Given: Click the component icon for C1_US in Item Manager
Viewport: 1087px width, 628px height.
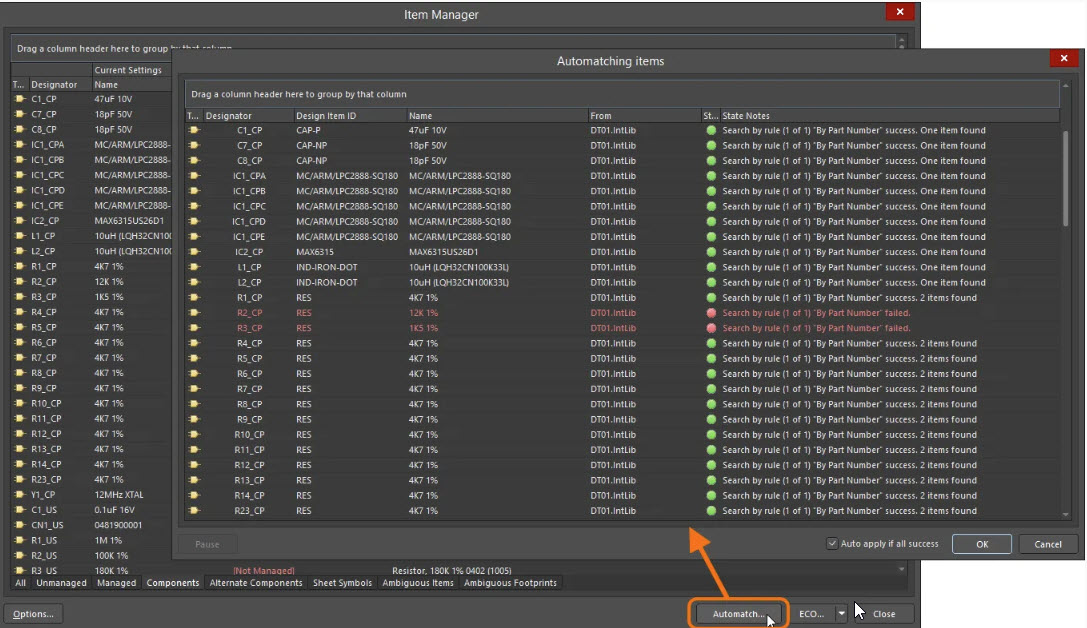Looking at the screenshot, I should click(x=20, y=509).
